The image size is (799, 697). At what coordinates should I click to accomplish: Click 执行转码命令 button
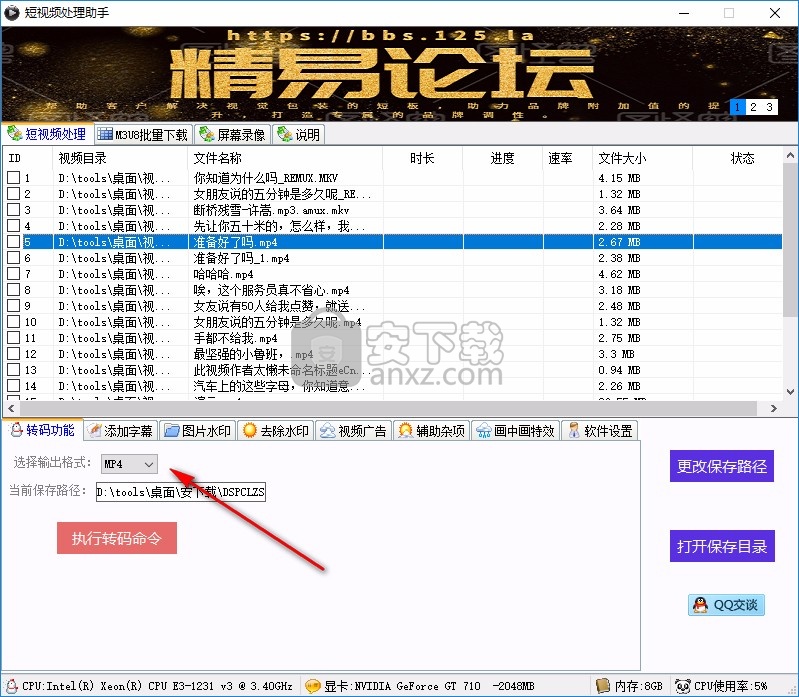(117, 538)
